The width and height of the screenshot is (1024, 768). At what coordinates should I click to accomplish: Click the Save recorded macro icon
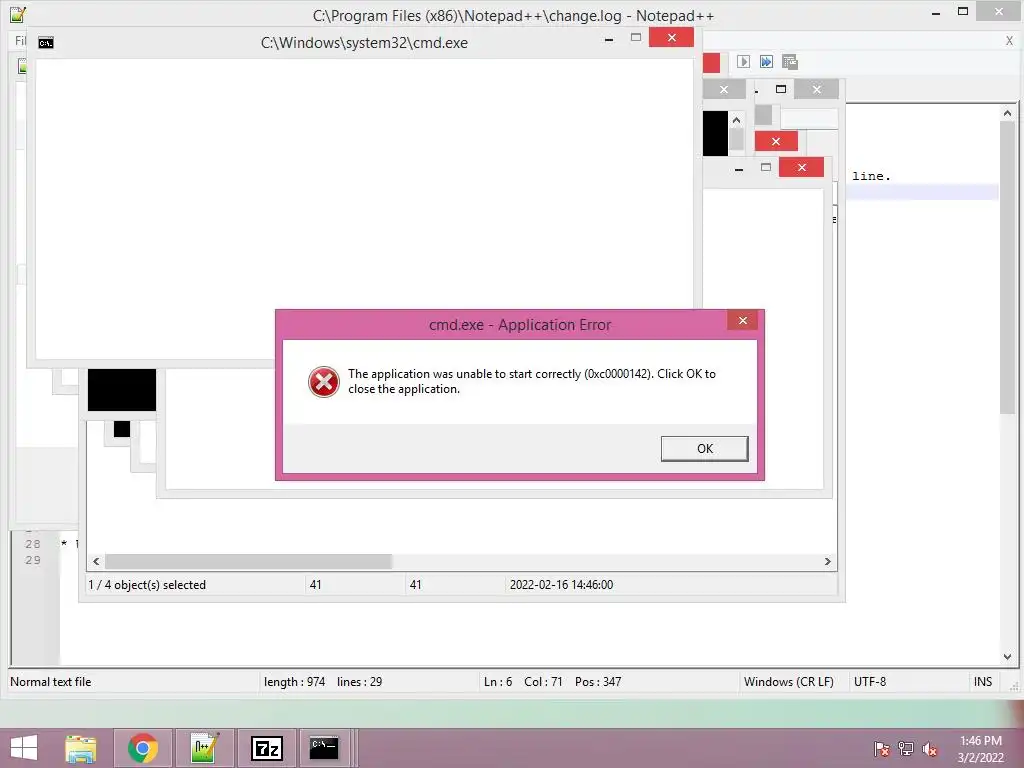point(790,61)
